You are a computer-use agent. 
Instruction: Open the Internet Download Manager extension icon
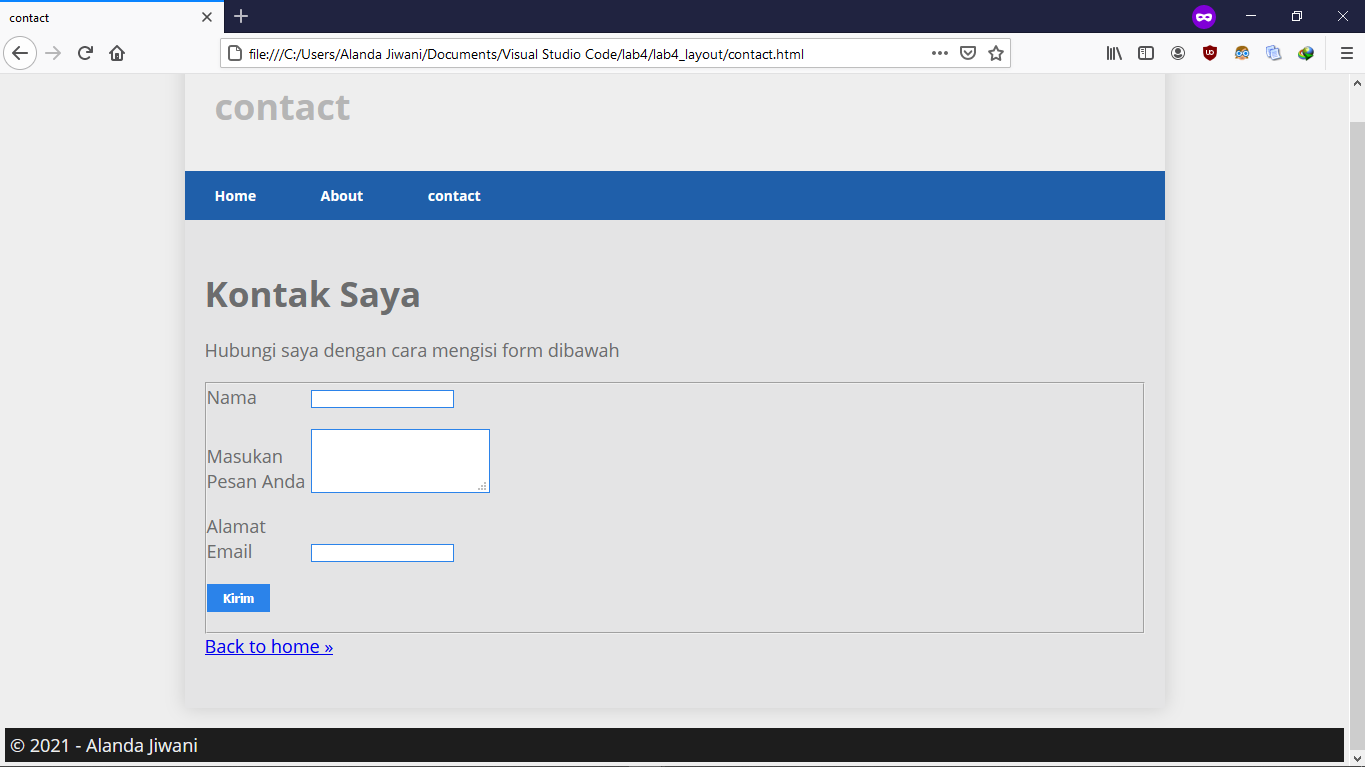tap(1306, 53)
